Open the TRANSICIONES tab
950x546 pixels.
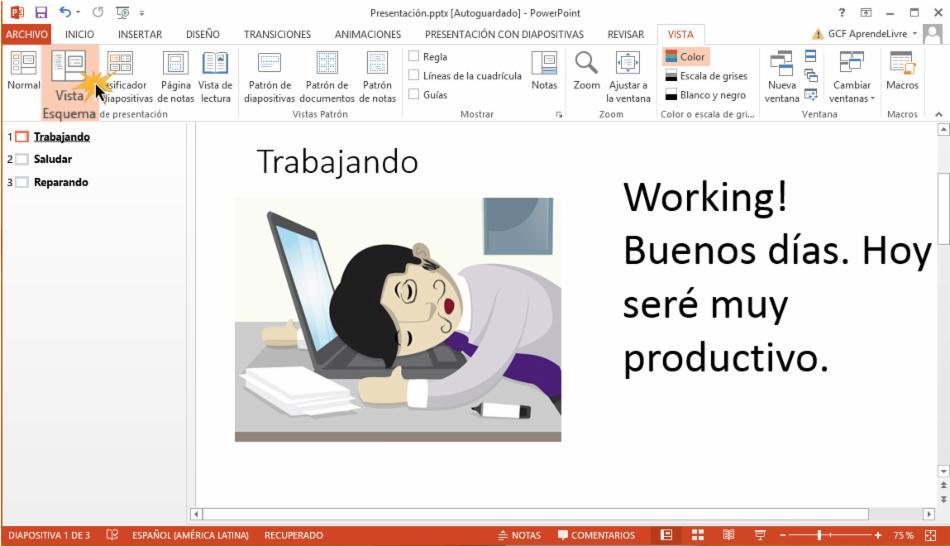277,34
